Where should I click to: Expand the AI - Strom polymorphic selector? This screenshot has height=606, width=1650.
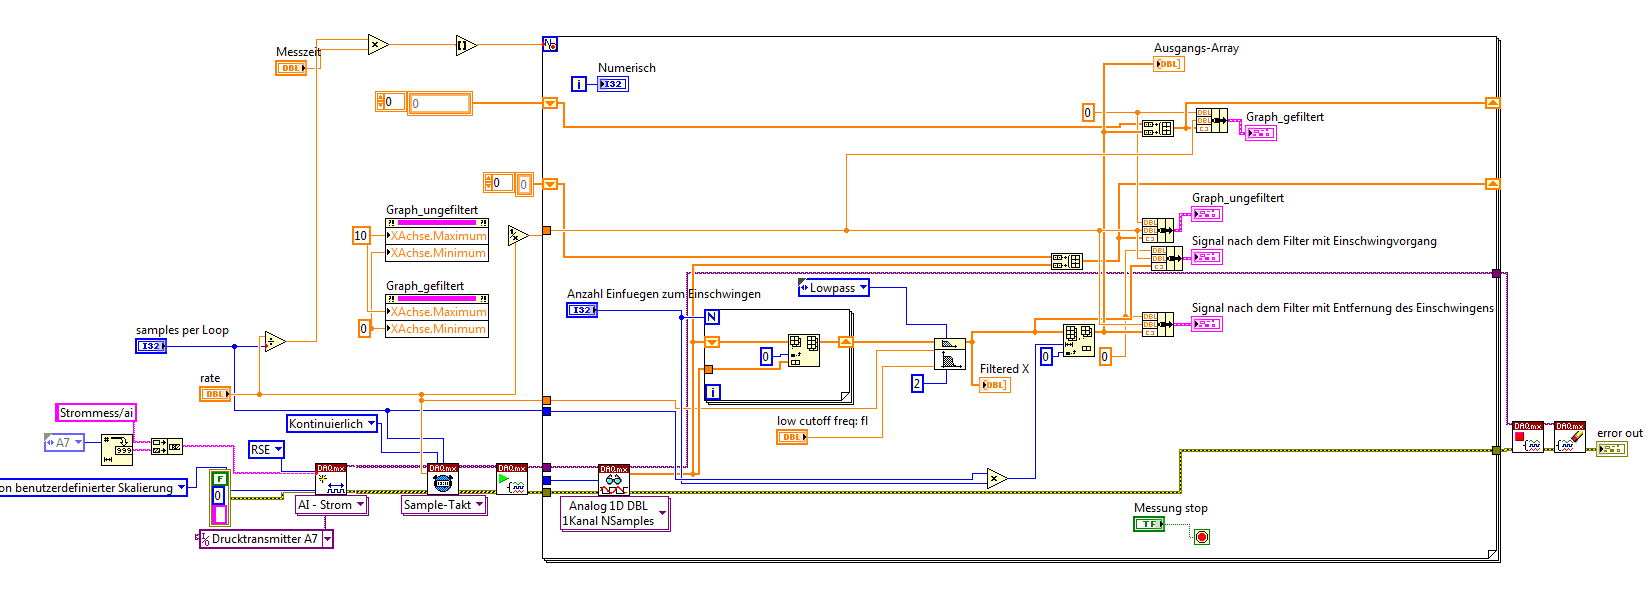point(332,505)
